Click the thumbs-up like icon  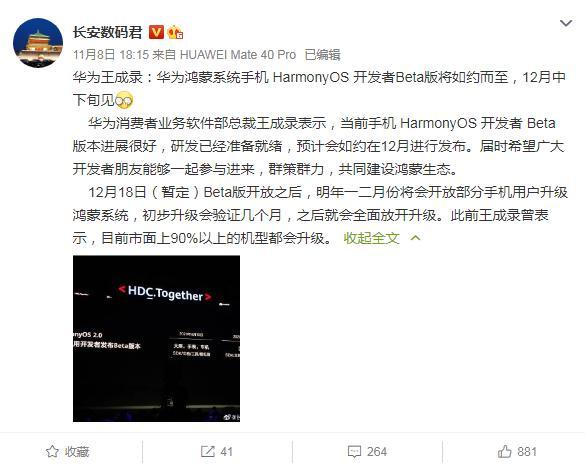tap(504, 452)
